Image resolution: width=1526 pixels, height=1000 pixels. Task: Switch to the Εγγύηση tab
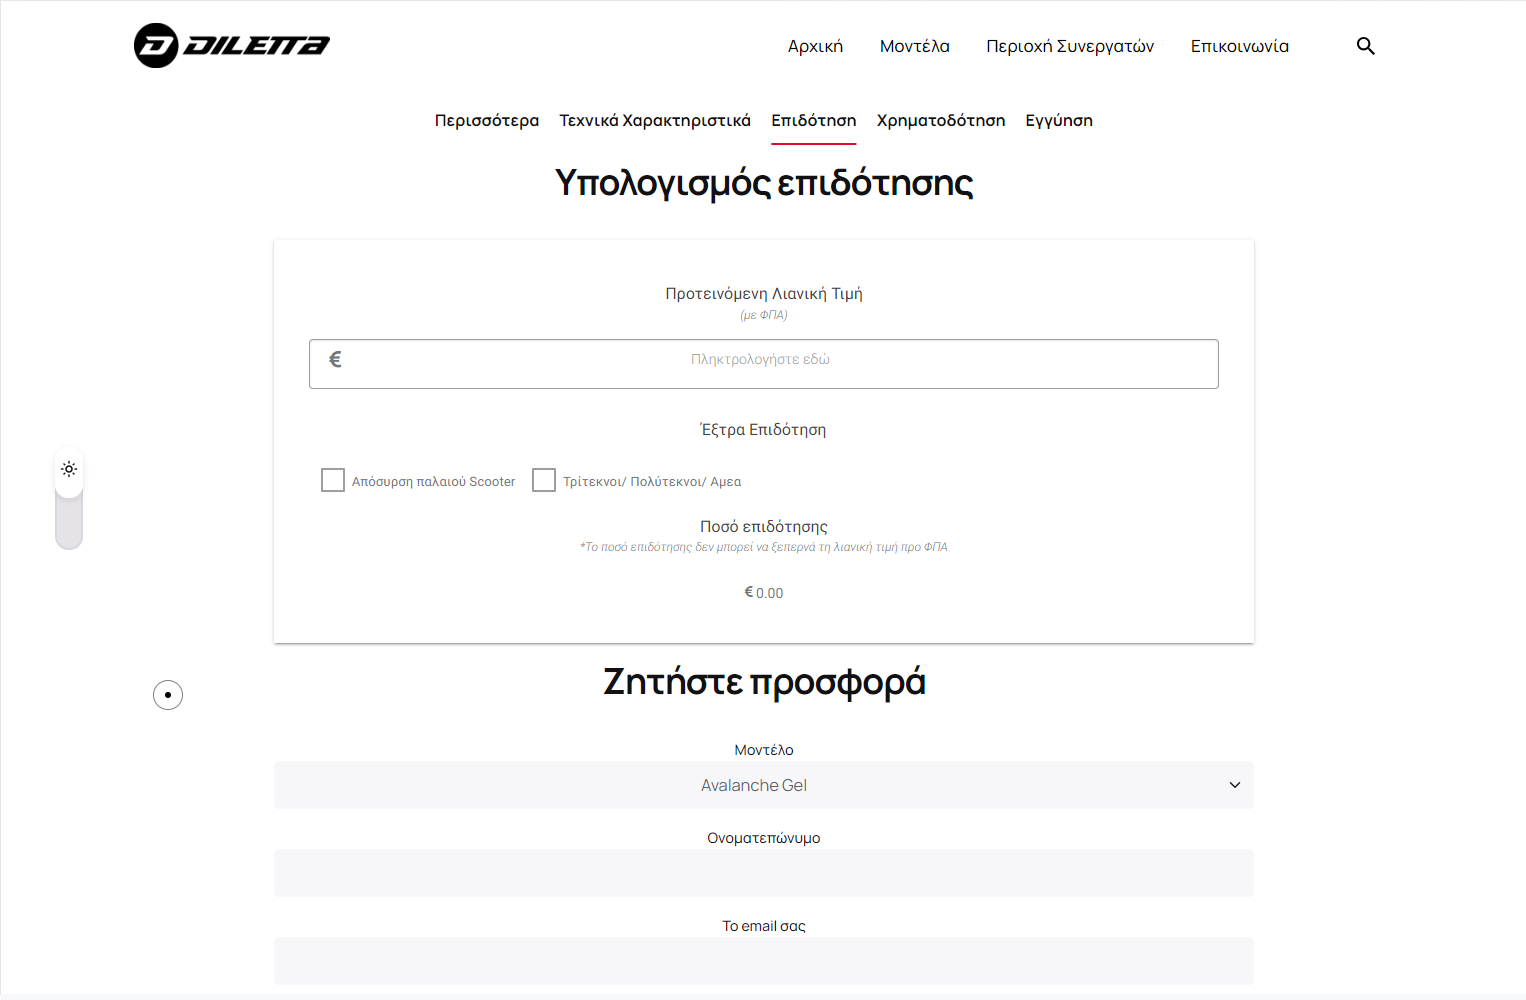(x=1059, y=120)
